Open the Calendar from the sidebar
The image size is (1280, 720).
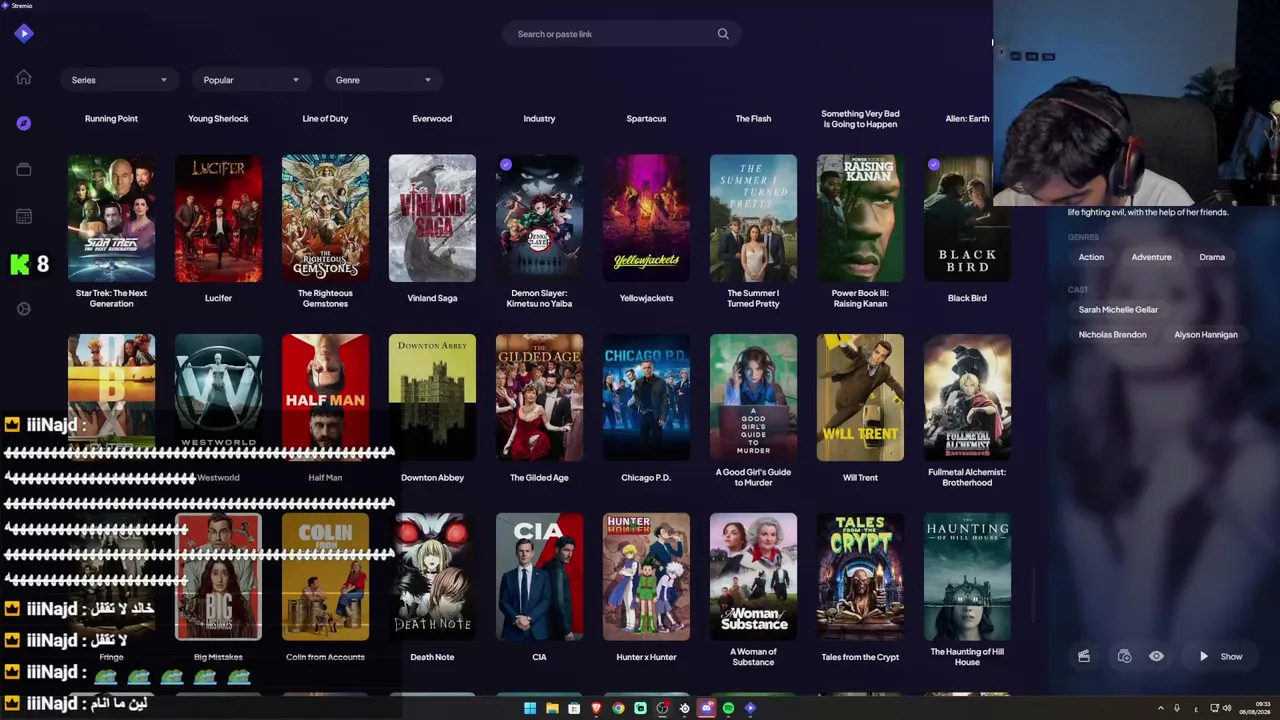(24, 216)
